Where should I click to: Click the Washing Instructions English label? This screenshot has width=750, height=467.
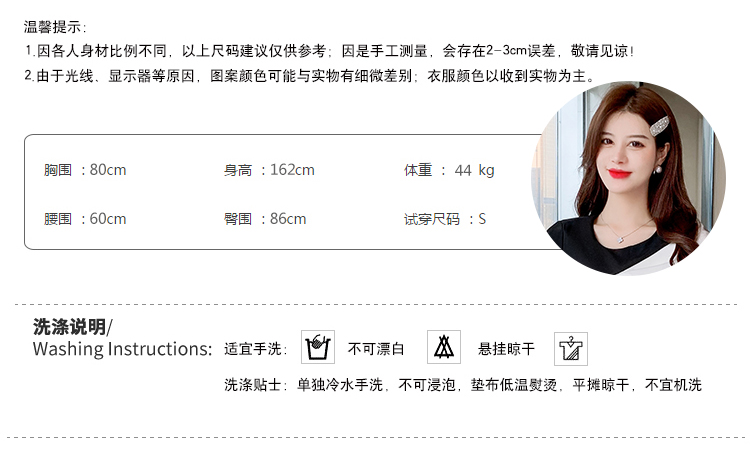(122, 349)
